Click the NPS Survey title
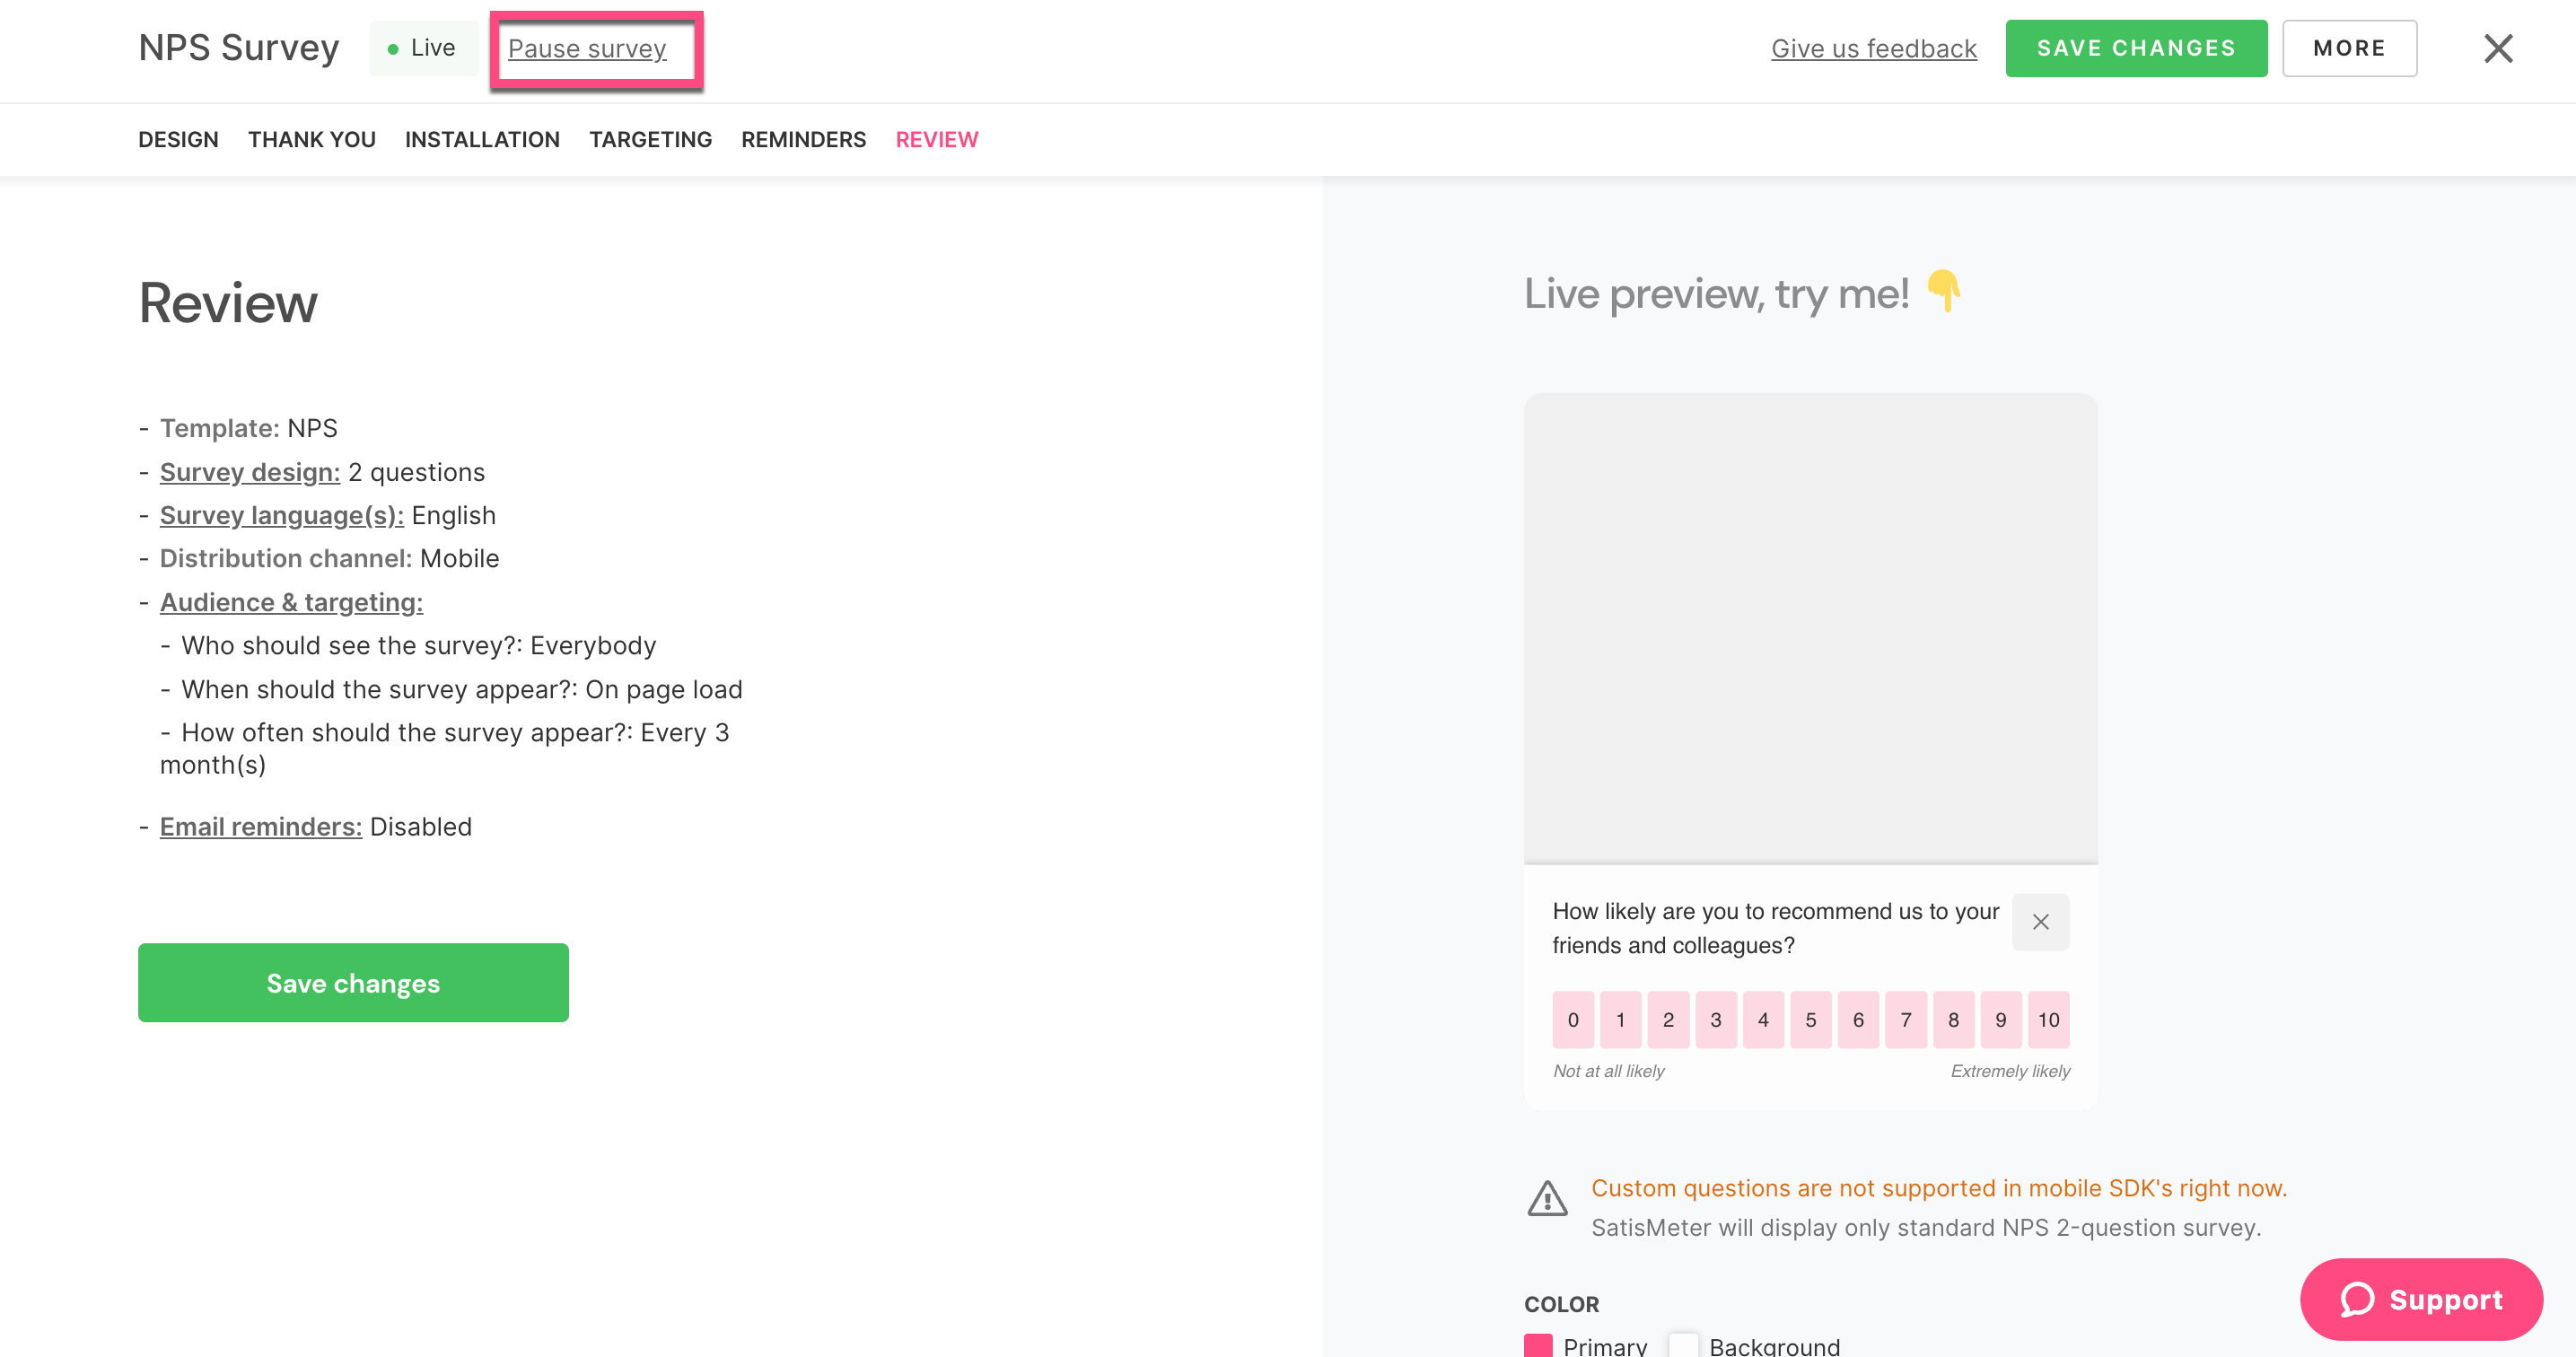Image resolution: width=2576 pixels, height=1357 pixels. pos(239,48)
